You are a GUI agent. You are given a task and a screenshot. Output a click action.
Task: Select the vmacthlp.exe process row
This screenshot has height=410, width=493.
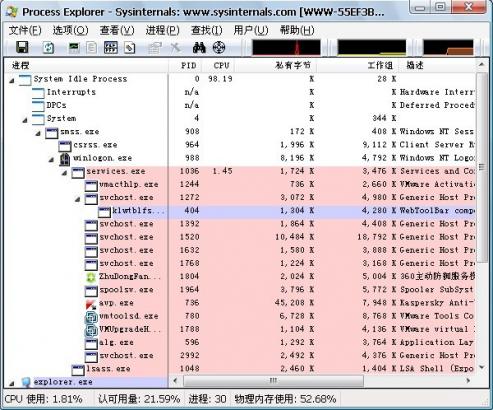240,184
